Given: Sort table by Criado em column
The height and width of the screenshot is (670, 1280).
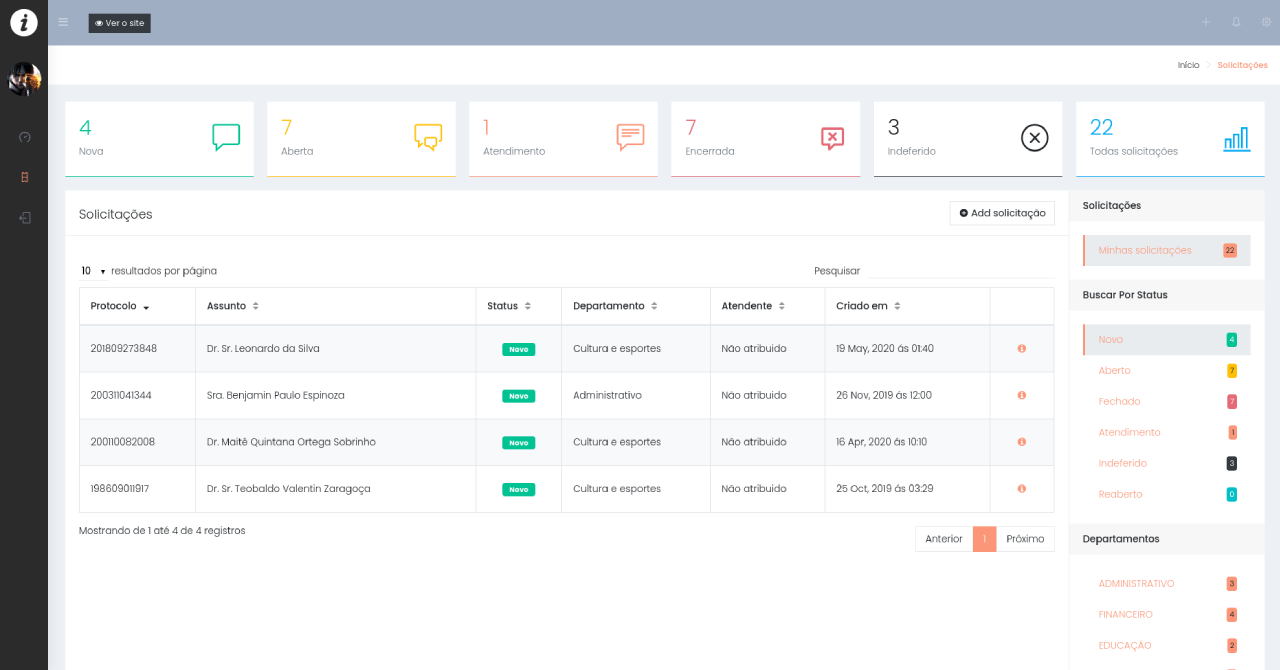Looking at the screenshot, I should (868, 306).
